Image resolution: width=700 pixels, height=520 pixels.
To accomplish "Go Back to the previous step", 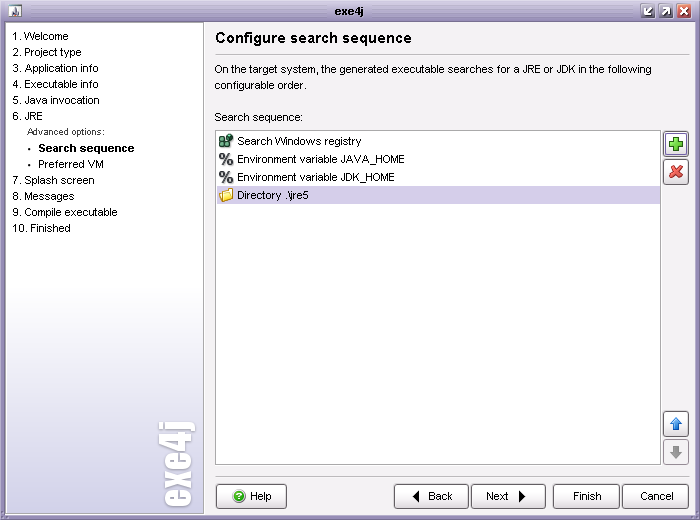I will coord(431,496).
